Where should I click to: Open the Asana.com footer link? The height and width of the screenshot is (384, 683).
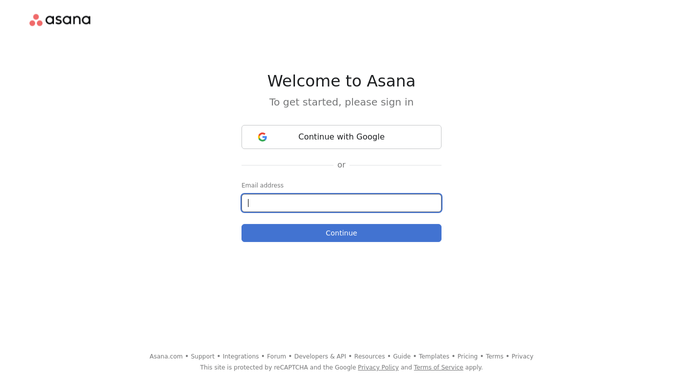[166, 356]
